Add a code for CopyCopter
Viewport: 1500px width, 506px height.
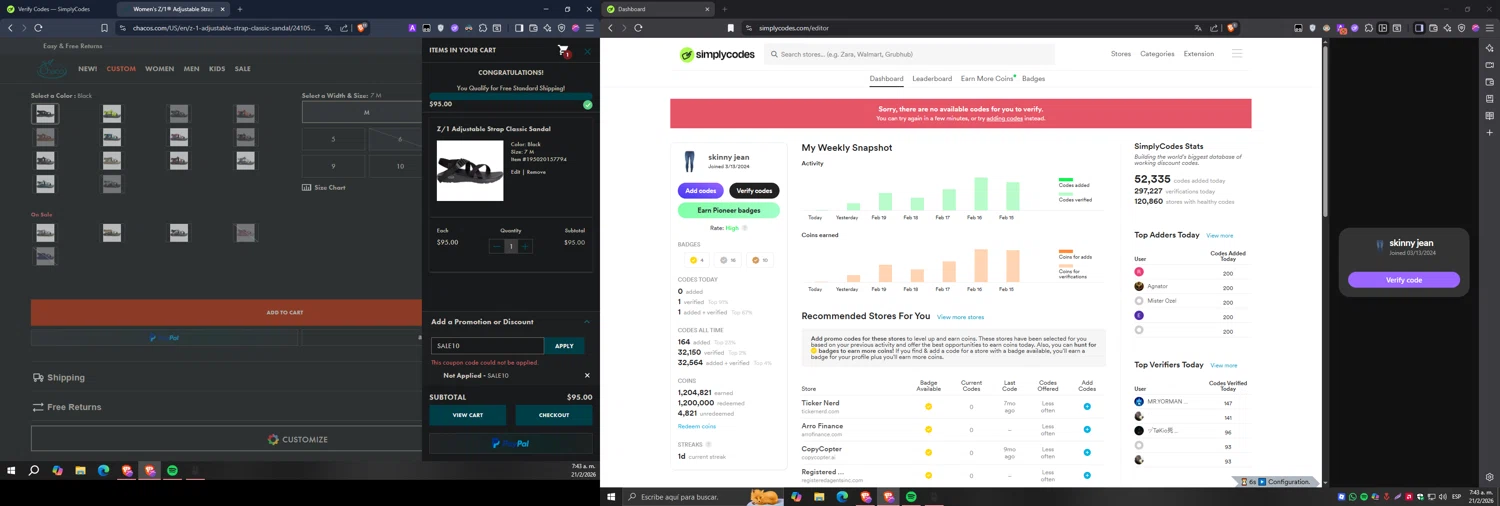click(1087, 453)
